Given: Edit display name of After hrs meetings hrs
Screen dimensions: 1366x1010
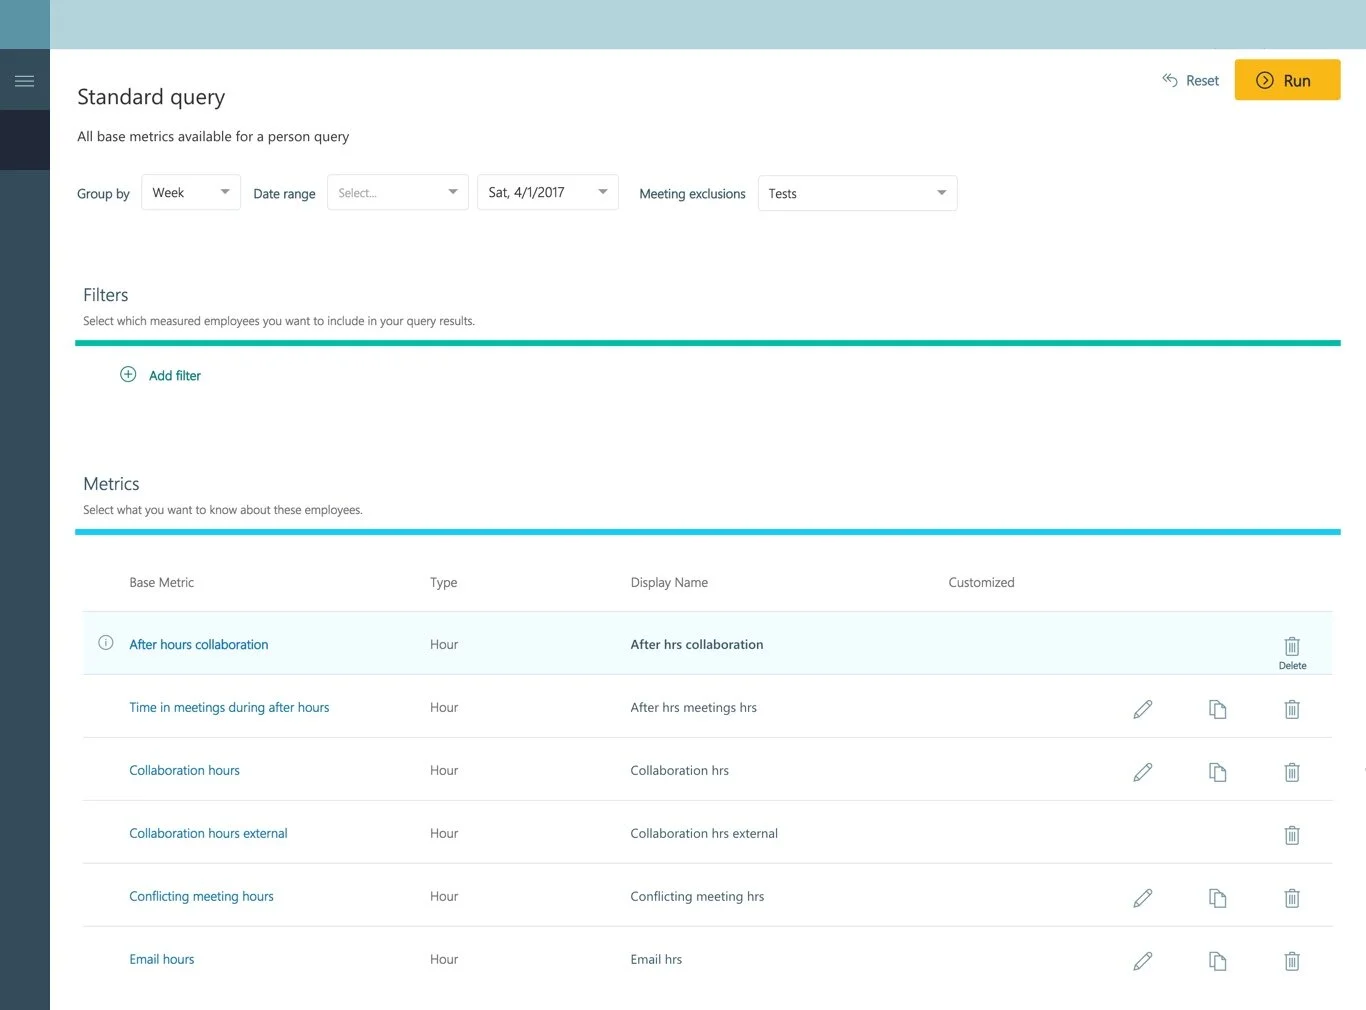Looking at the screenshot, I should point(1143,709).
